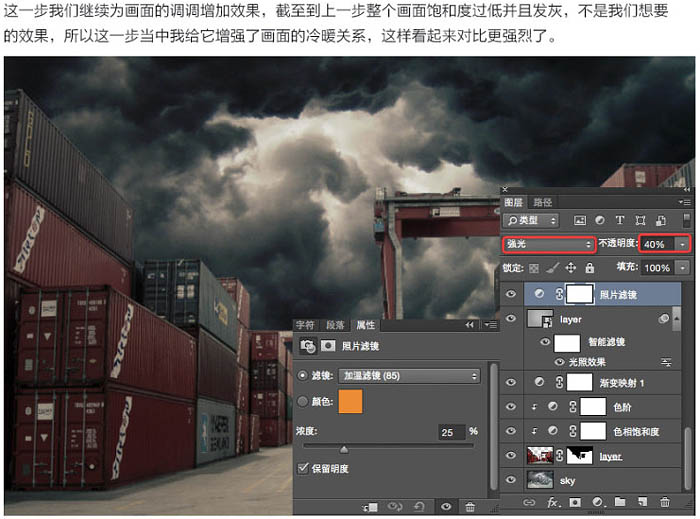
Task: Filter layers by pixel layer icon
Action: click(579, 220)
